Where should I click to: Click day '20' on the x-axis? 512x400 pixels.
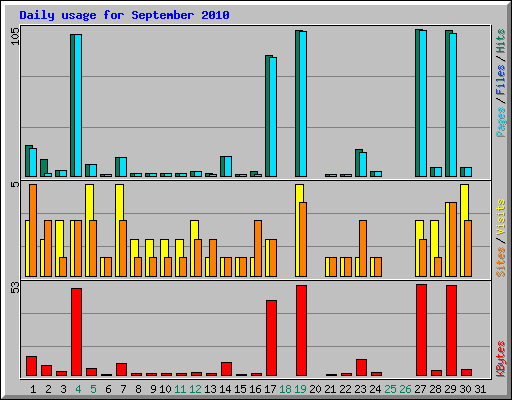[x=315, y=389]
